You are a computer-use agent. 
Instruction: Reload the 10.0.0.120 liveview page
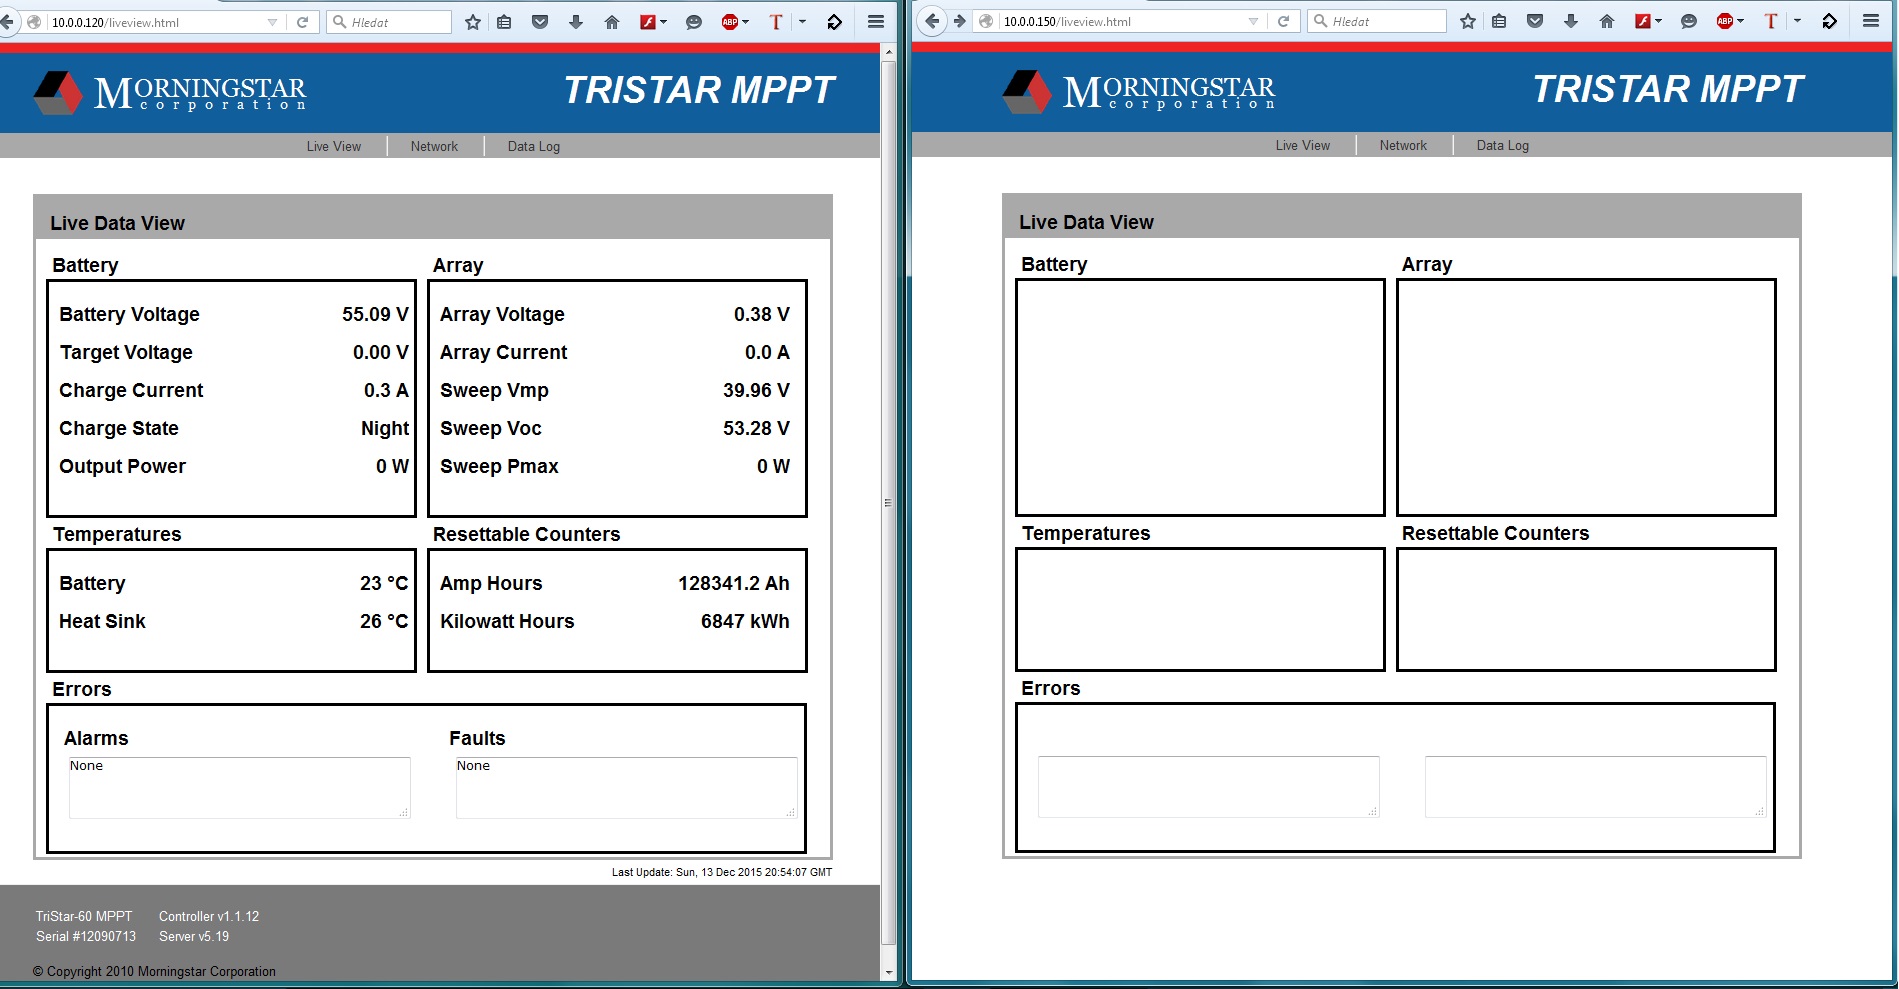click(x=302, y=22)
